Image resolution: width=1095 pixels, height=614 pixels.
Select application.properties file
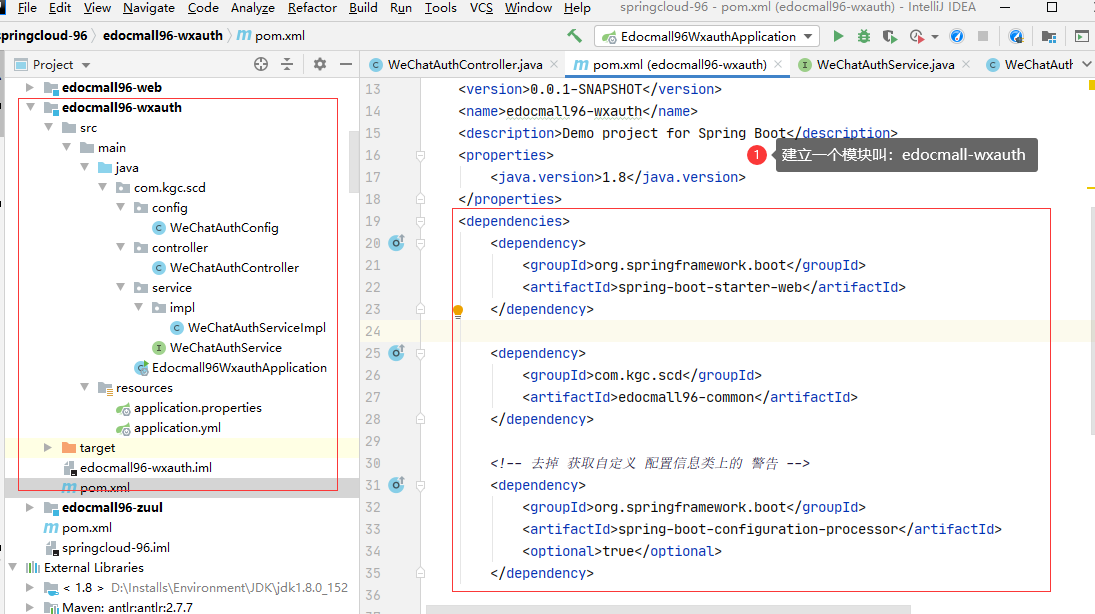pyautogui.click(x=198, y=407)
